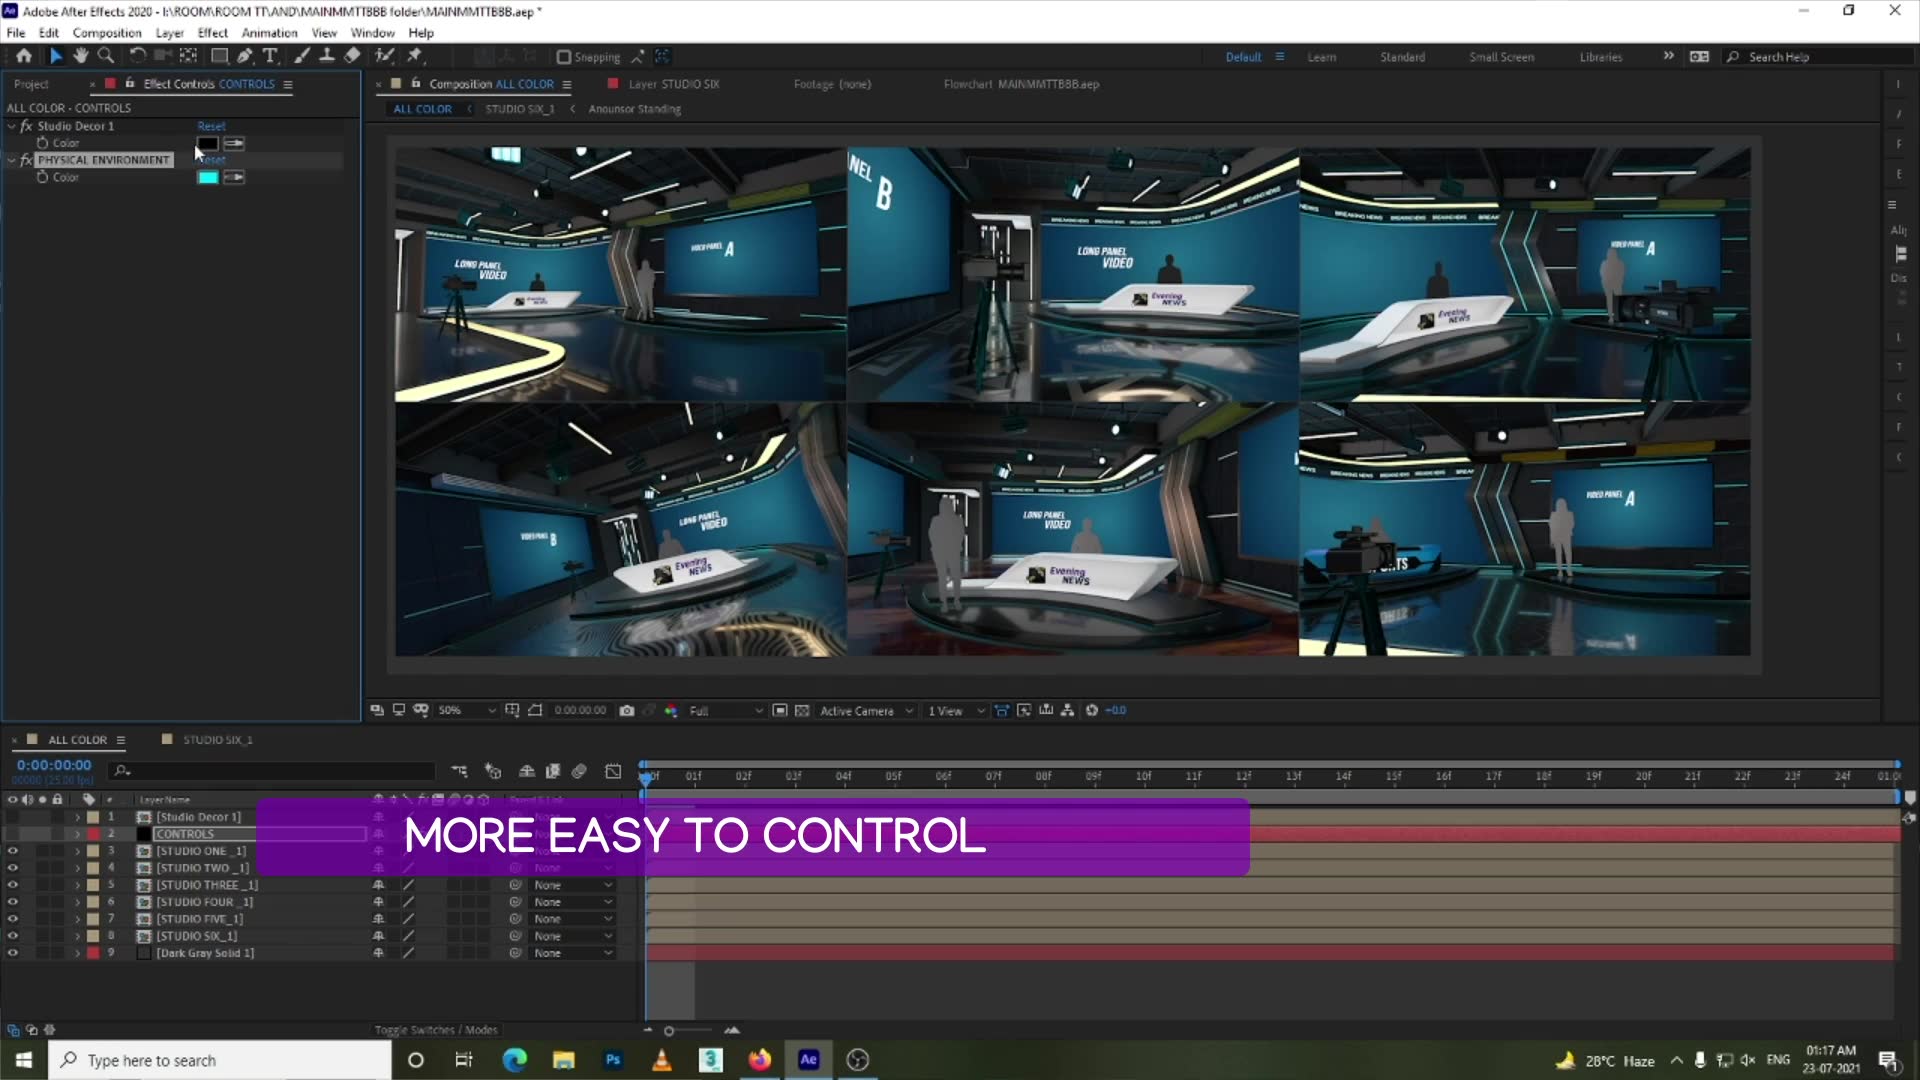The width and height of the screenshot is (1920, 1080).
Task: Select the Learn workspace
Action: (1321, 57)
